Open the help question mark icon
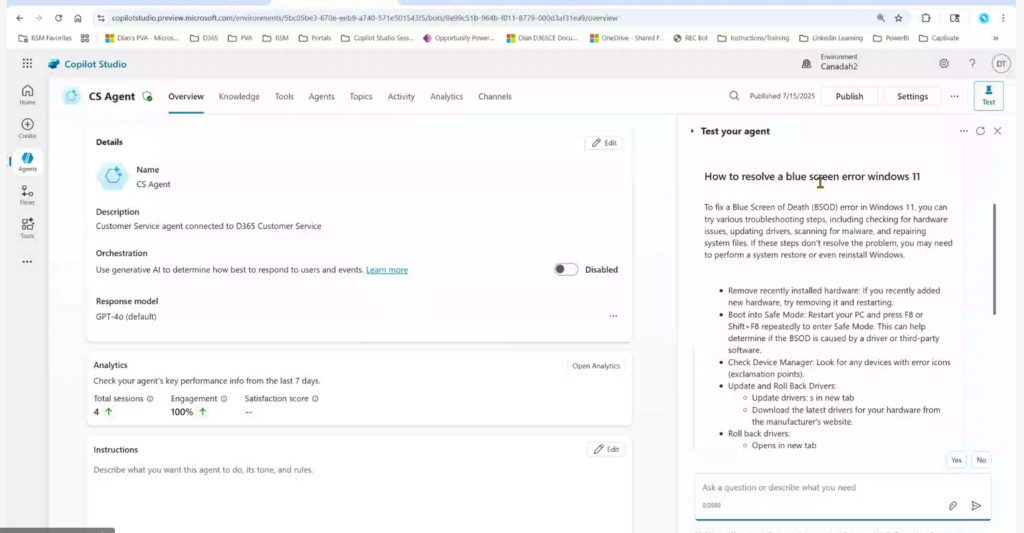 [x=972, y=63]
